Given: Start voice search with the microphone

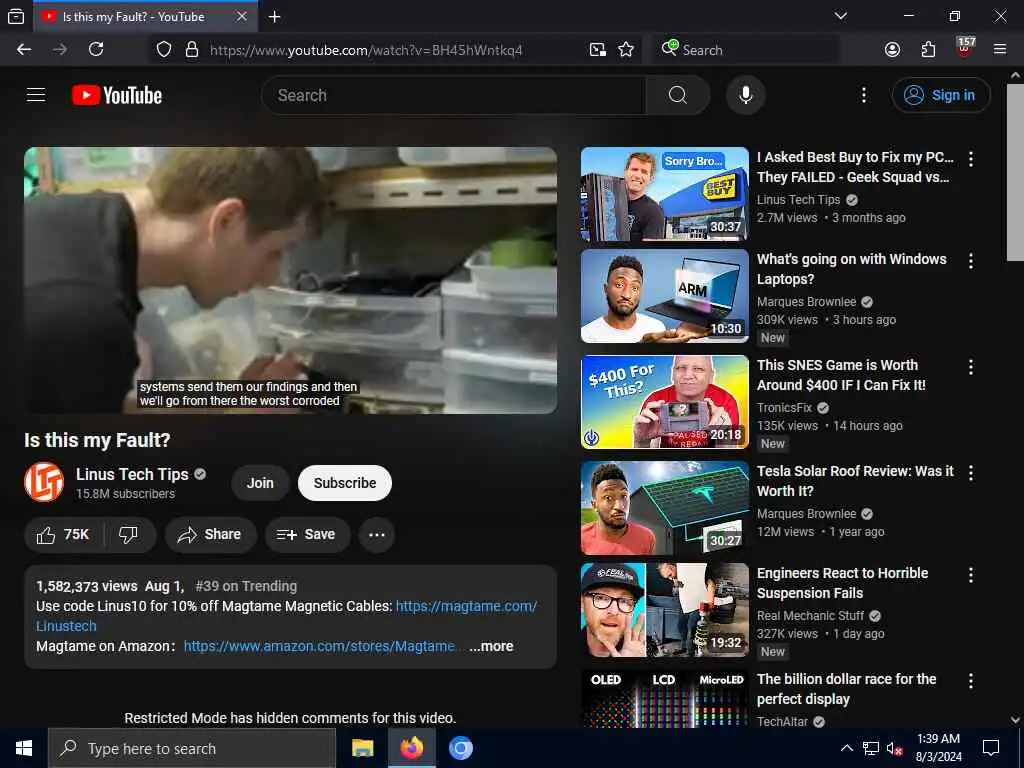Looking at the screenshot, I should coord(745,95).
